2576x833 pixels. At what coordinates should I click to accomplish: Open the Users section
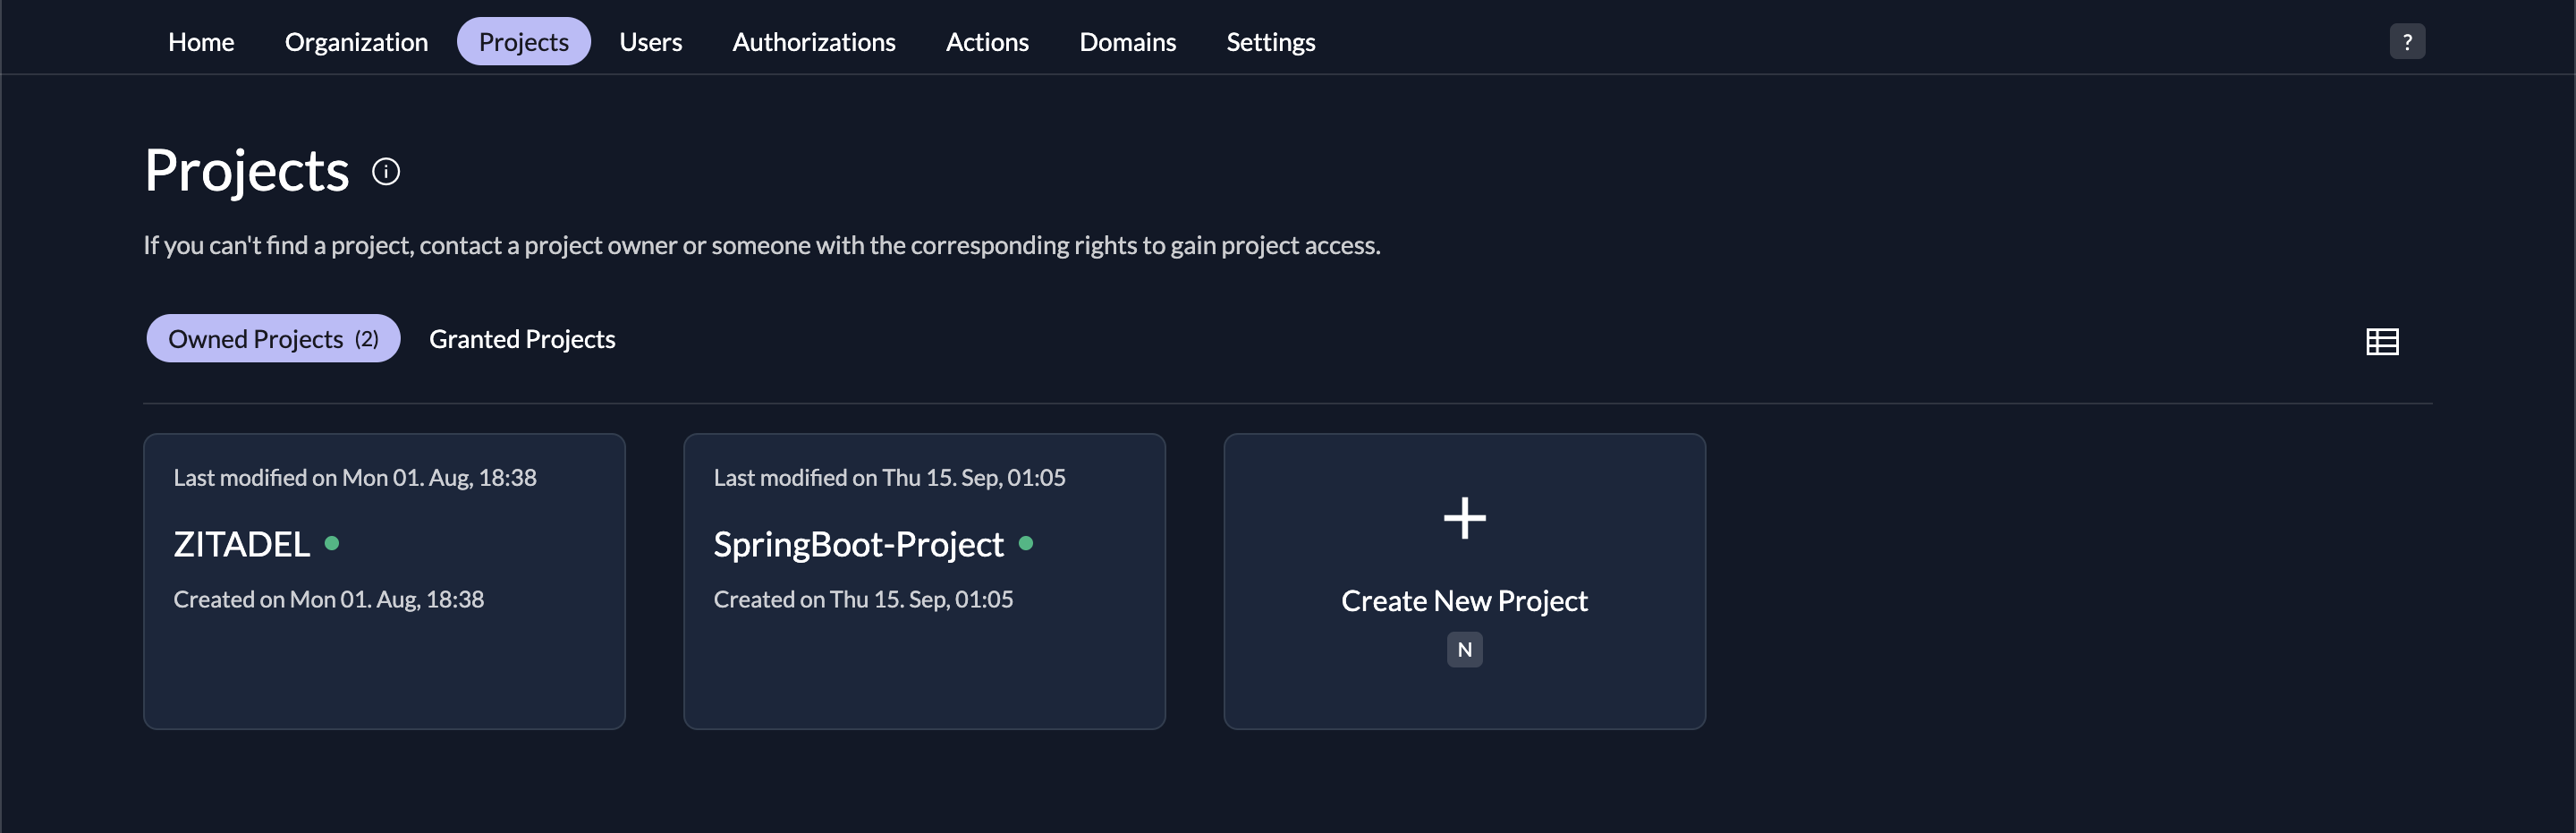(650, 42)
